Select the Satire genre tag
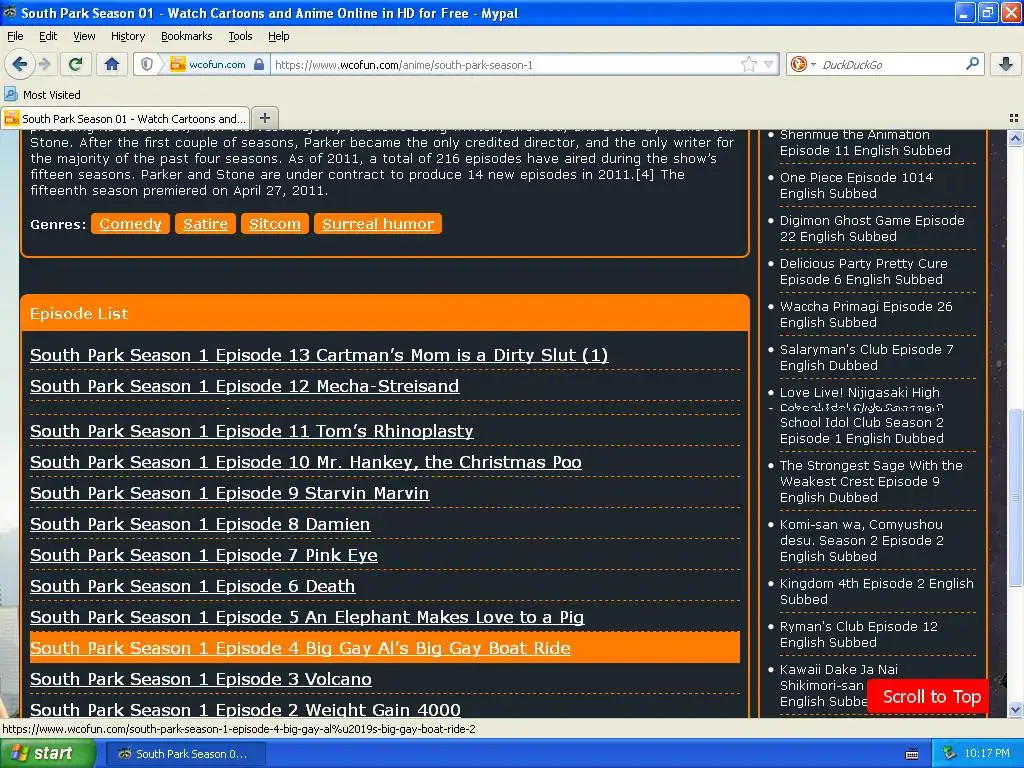Screen dimensions: 1024x768 (205, 223)
